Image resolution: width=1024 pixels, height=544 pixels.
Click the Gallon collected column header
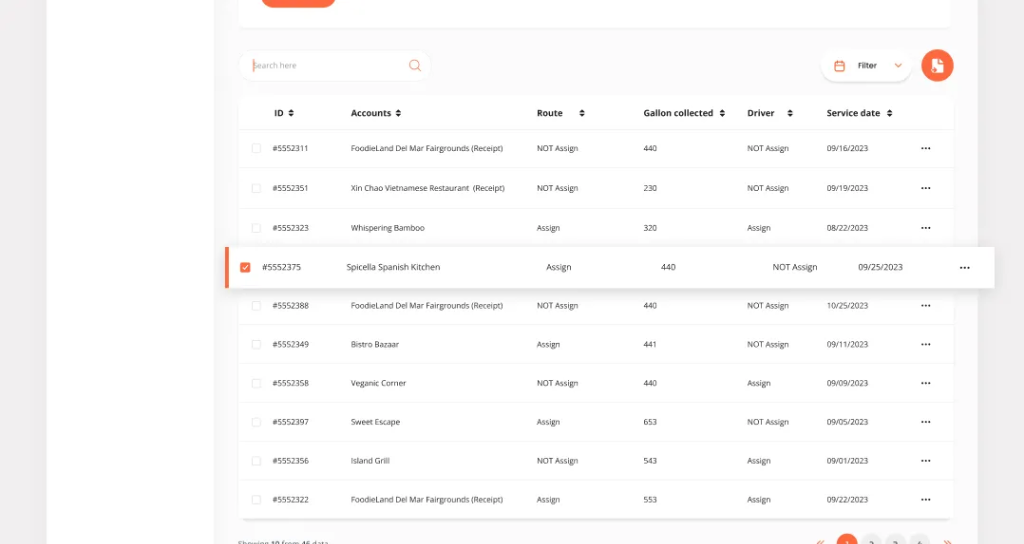[678, 113]
